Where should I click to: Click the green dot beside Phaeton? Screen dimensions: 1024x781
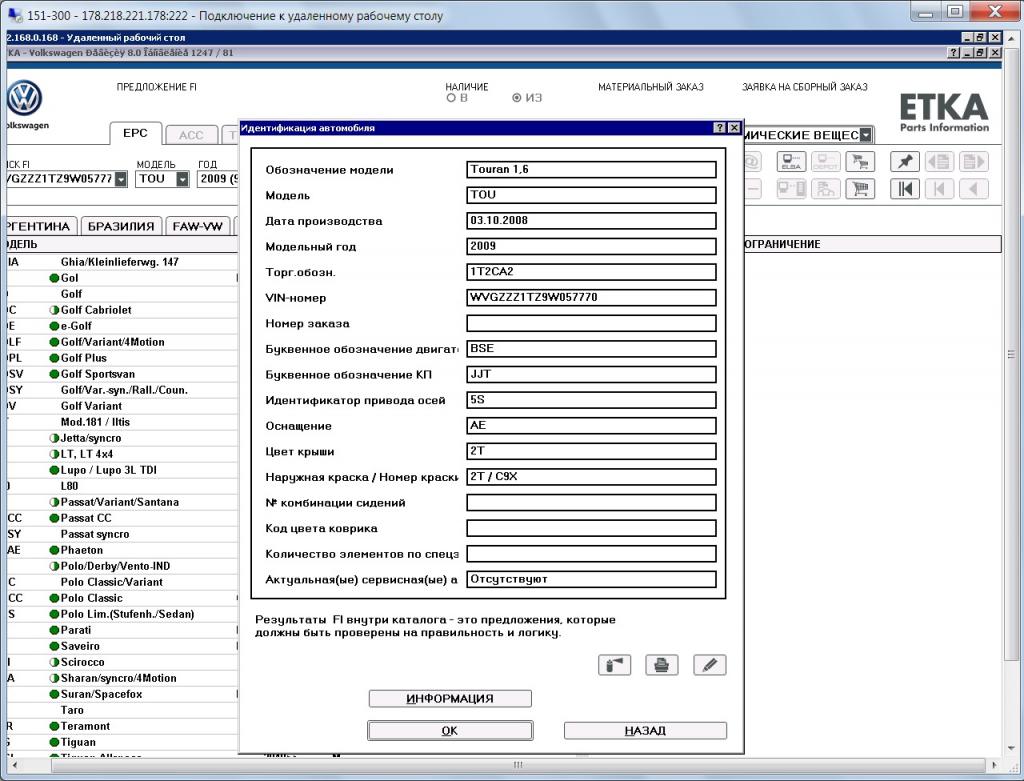point(54,550)
